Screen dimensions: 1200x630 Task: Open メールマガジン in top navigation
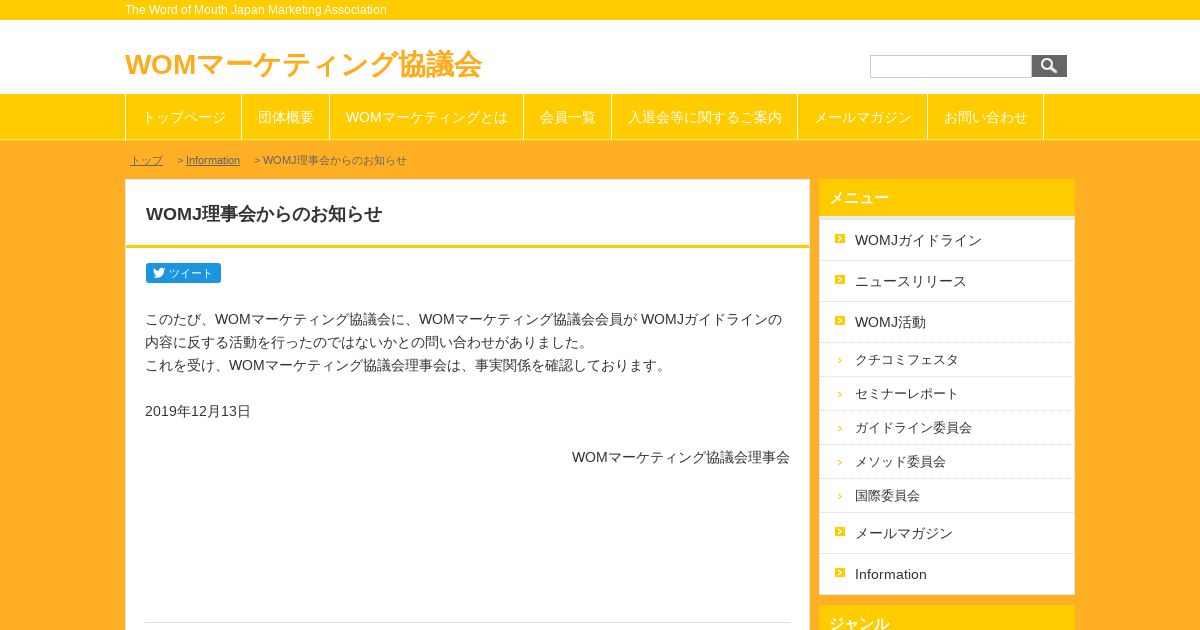pyautogui.click(x=863, y=117)
